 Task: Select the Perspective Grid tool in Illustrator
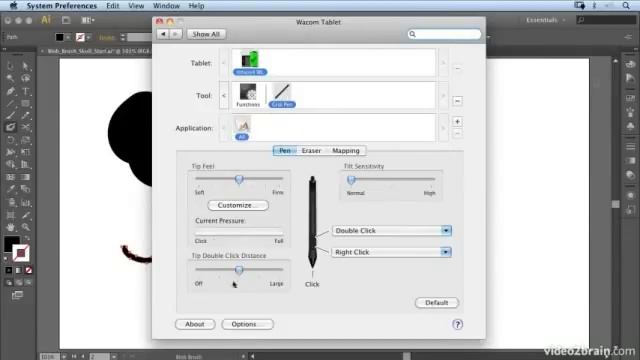(25, 164)
